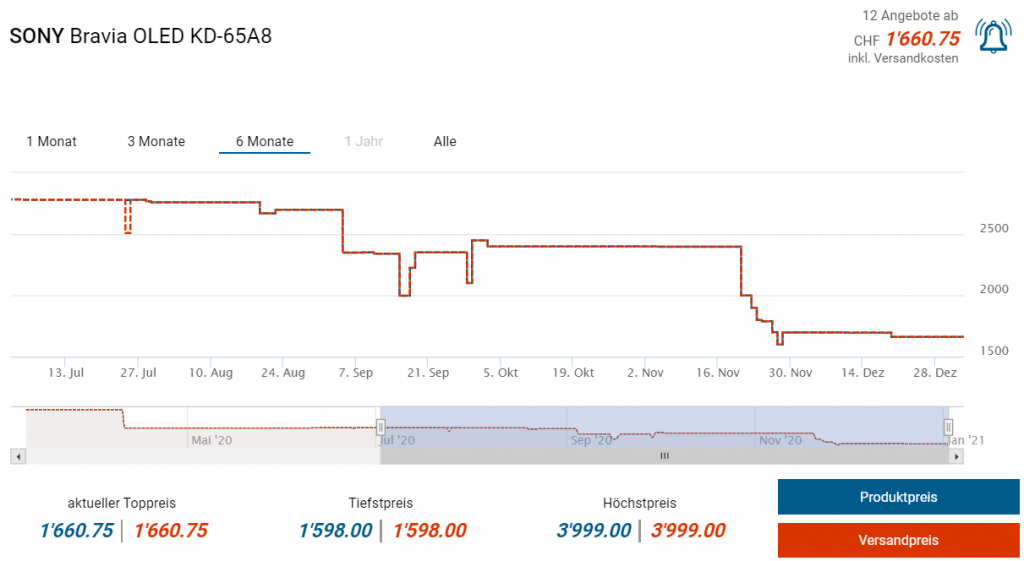Grab the right navigator range handle

(948, 427)
